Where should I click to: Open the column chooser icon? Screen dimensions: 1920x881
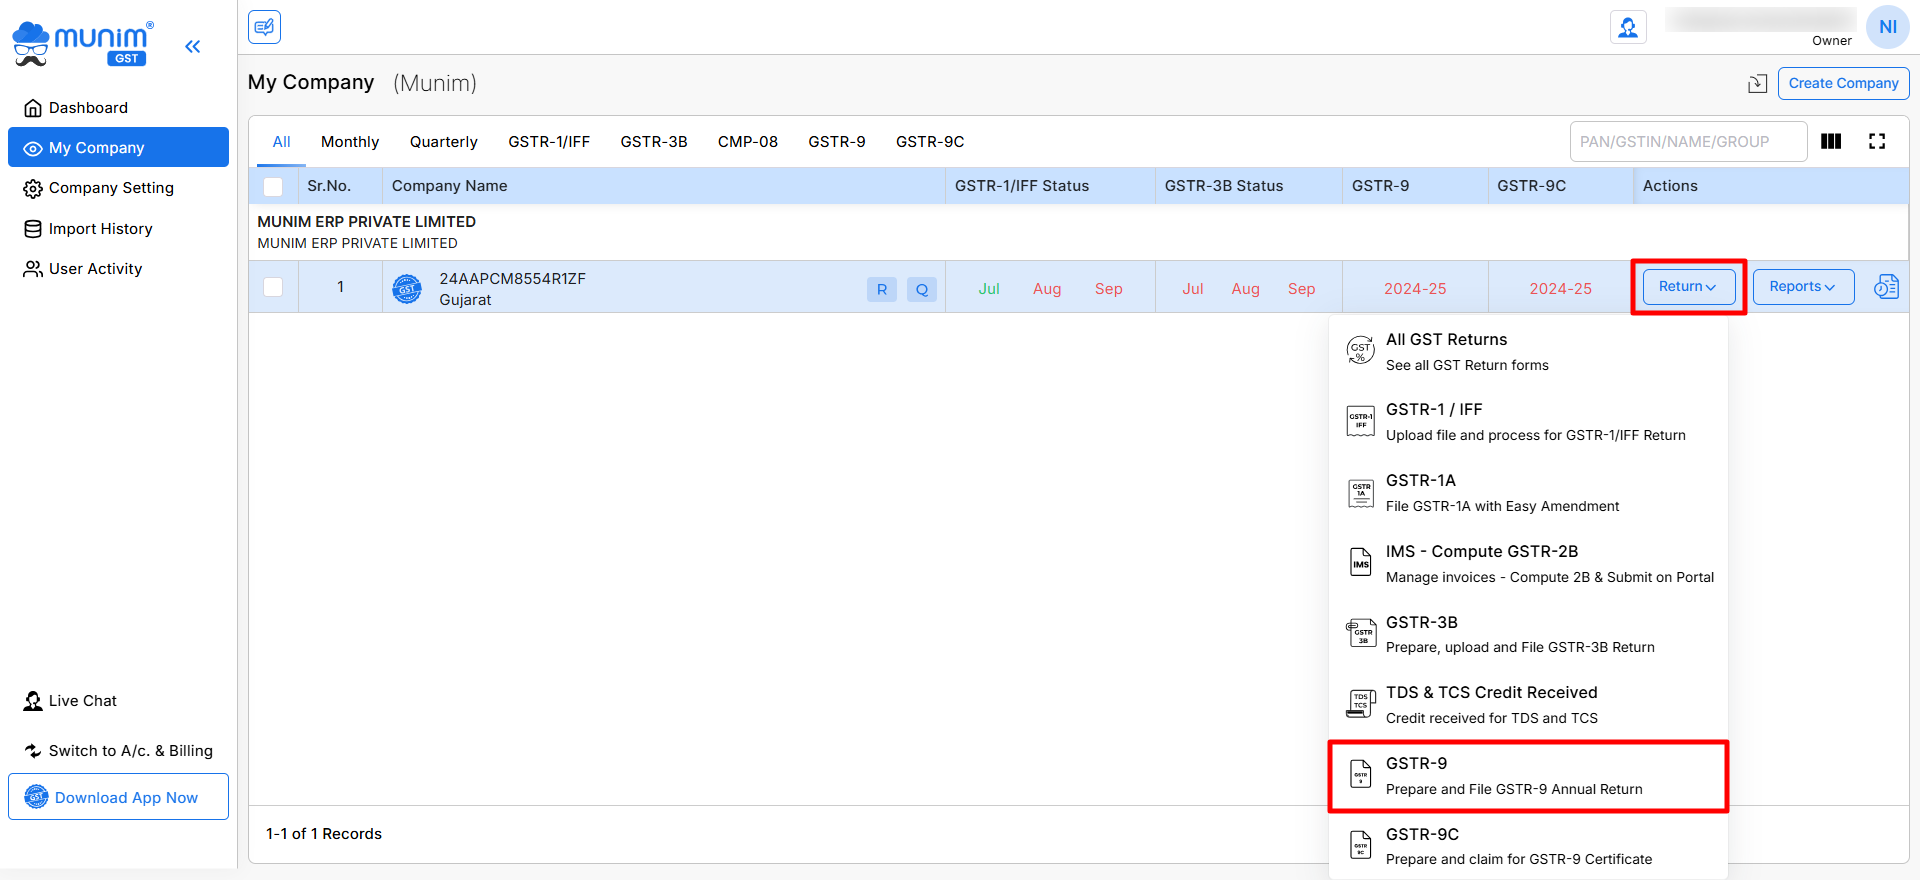pyautogui.click(x=1831, y=141)
